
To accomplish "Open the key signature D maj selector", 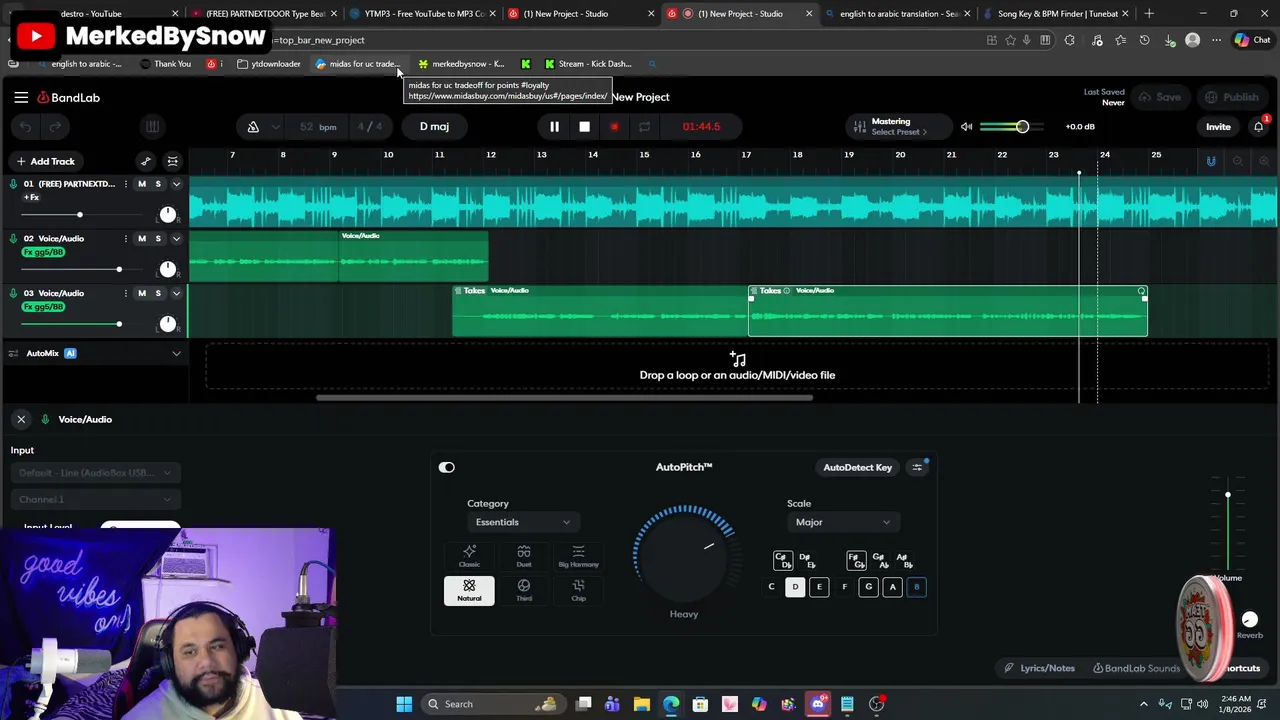I will 434,127.
